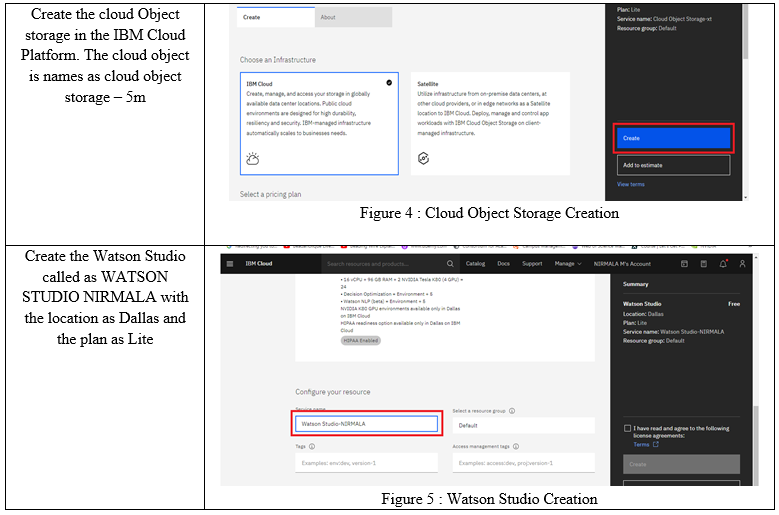Click the blue Create button for Cloud Object Storage
The height and width of the screenshot is (515, 779).
click(673, 138)
